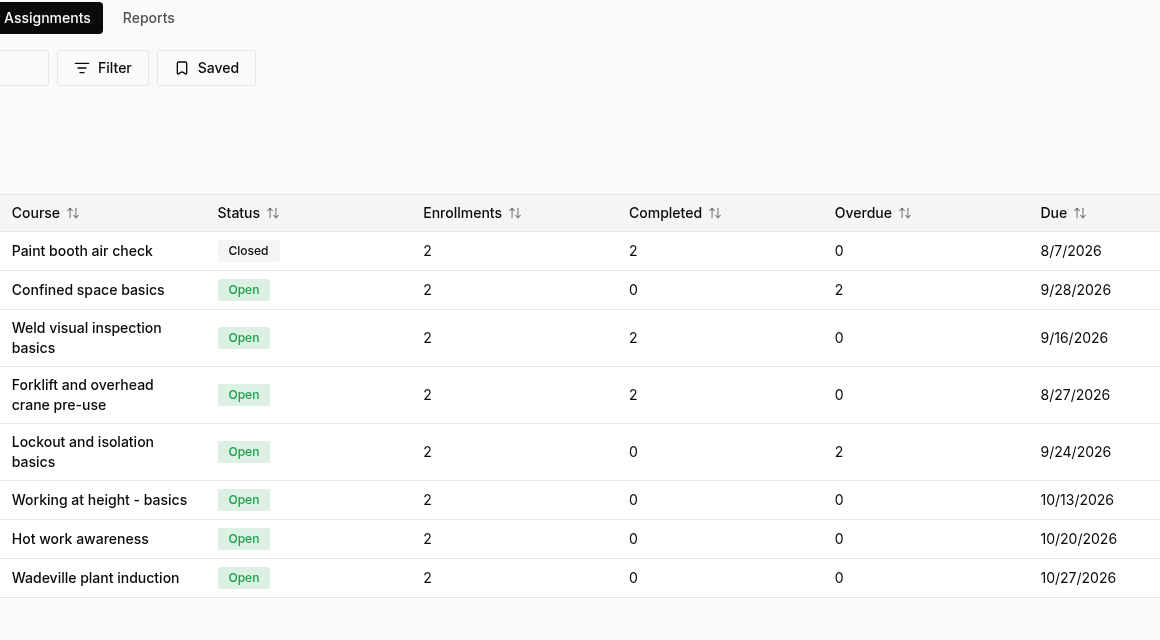This screenshot has height=640, width=1160.
Task: Sort by Course column icon
Action: [72, 213]
